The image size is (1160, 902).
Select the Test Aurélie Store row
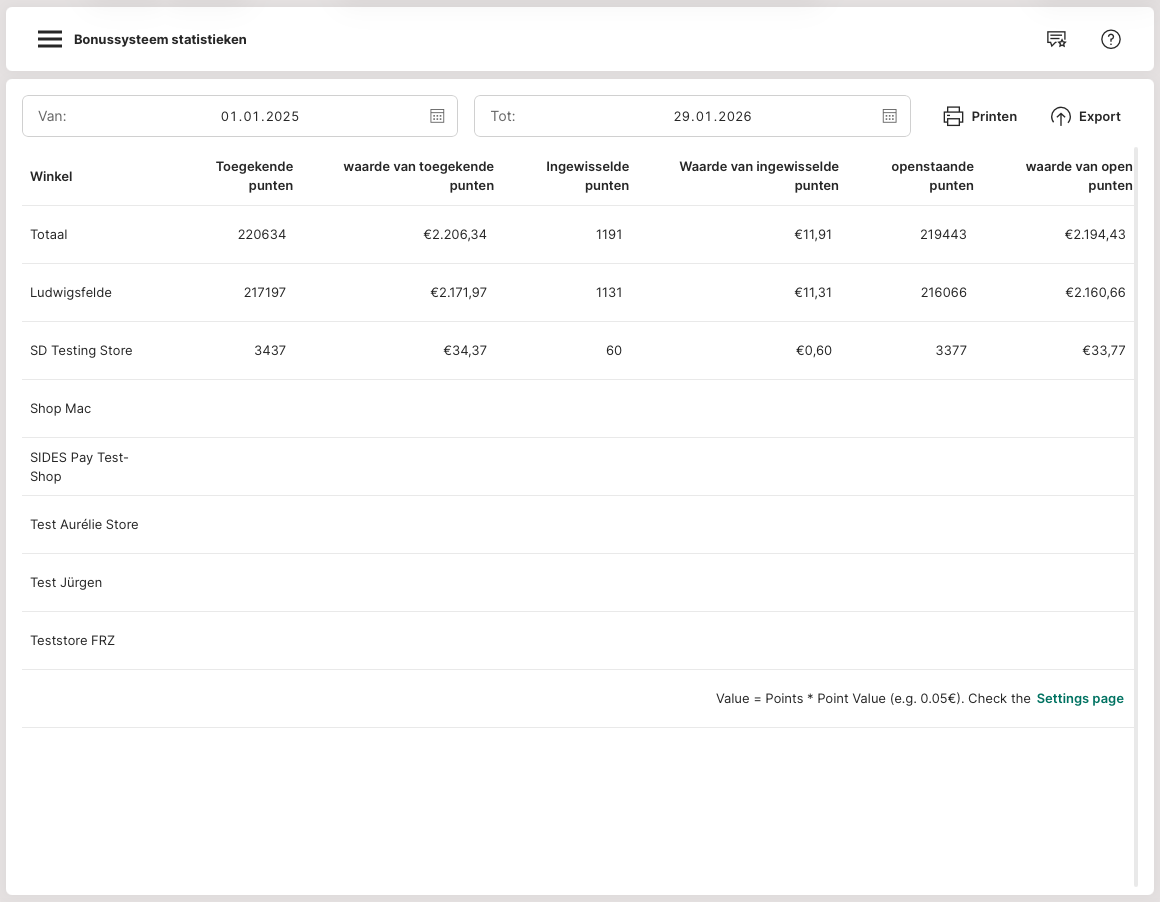pyautogui.click(x=84, y=525)
